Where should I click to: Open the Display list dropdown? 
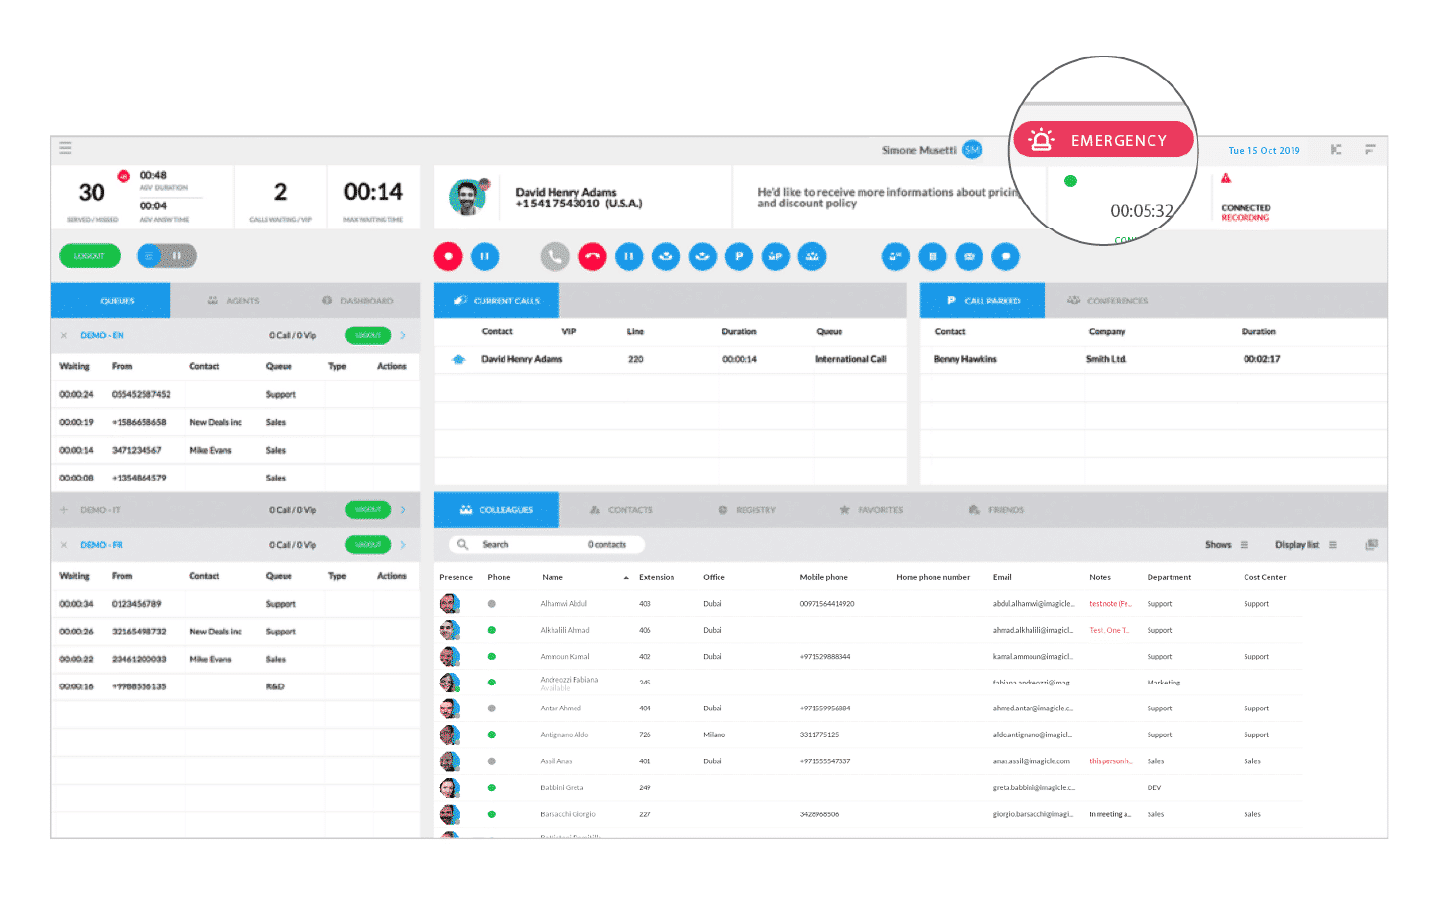pyautogui.click(x=1305, y=545)
